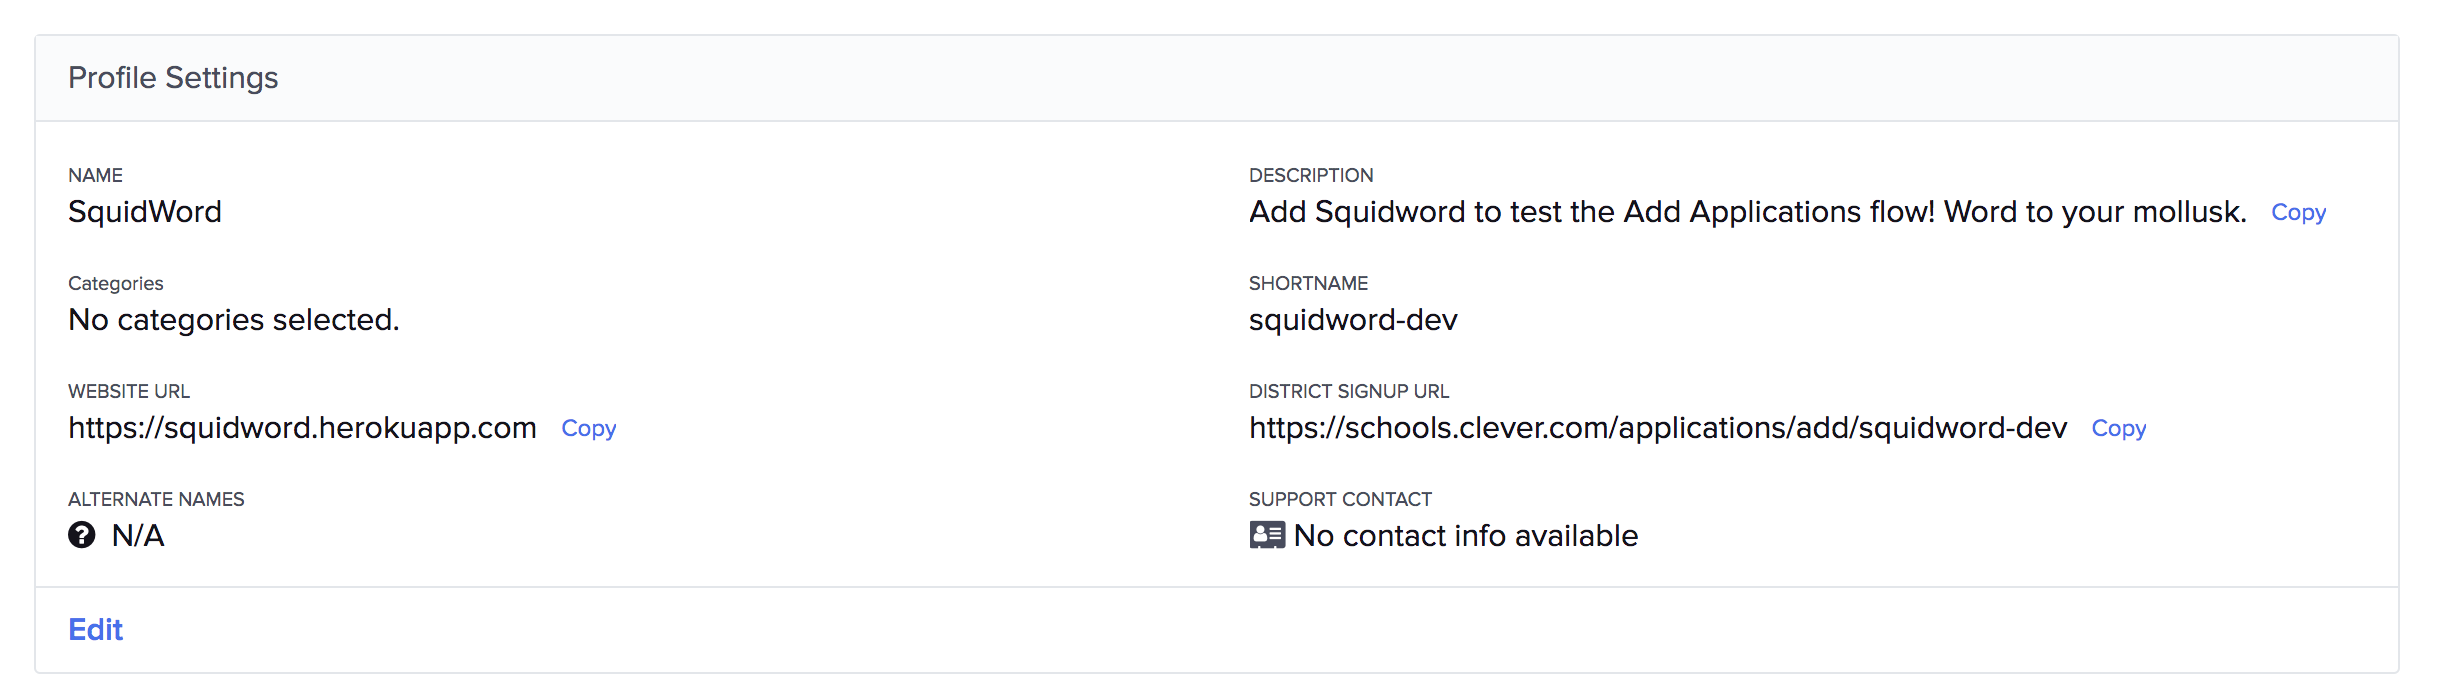Copy the app description text

[x=2298, y=212]
